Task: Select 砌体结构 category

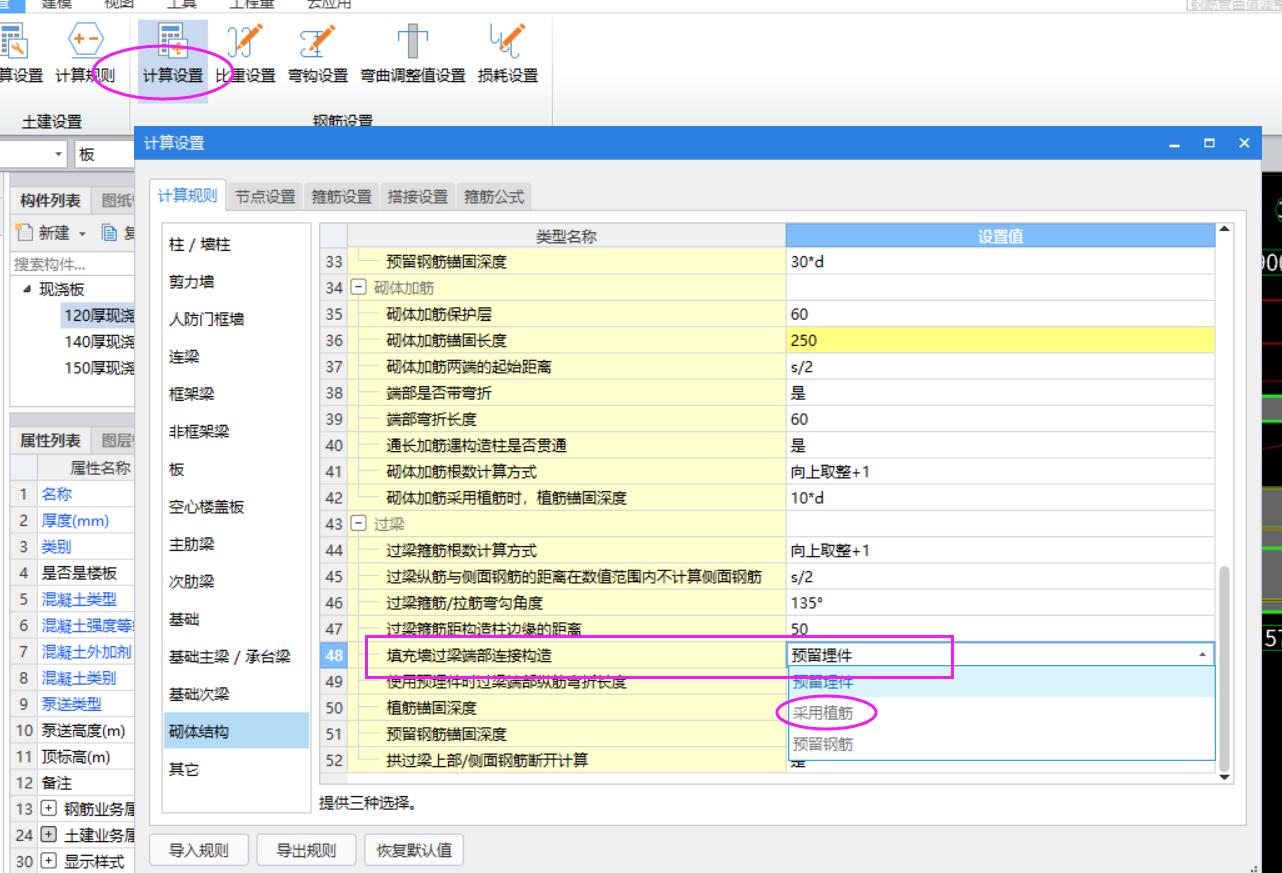Action: [236, 731]
